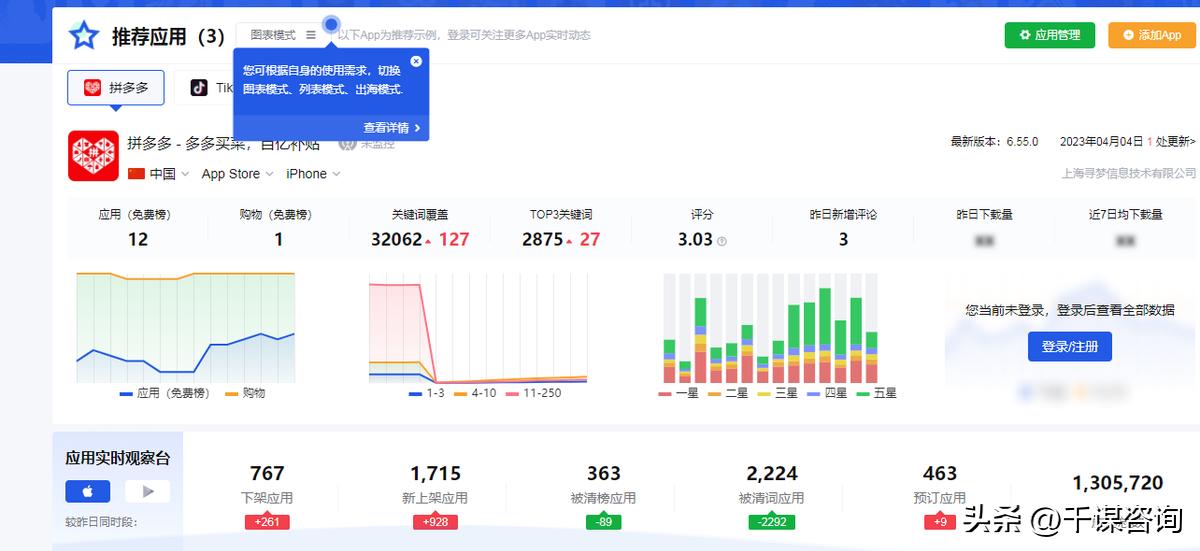Click the 上海寻梦信息技术有限公司 developer name
This screenshot has height=551, width=1200.
pos(1128,174)
